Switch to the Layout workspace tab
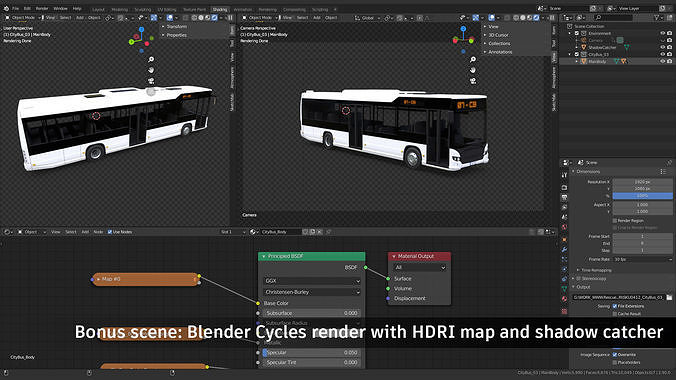The width and height of the screenshot is (676, 380). (98, 9)
